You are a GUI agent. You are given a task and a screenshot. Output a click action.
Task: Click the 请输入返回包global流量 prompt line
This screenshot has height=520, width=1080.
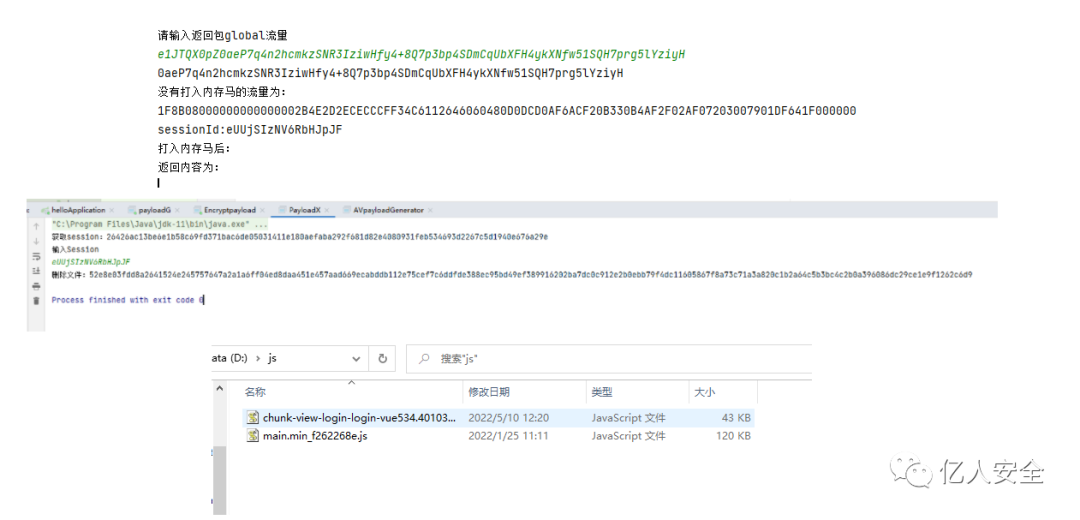pyautogui.click(x=222, y=34)
